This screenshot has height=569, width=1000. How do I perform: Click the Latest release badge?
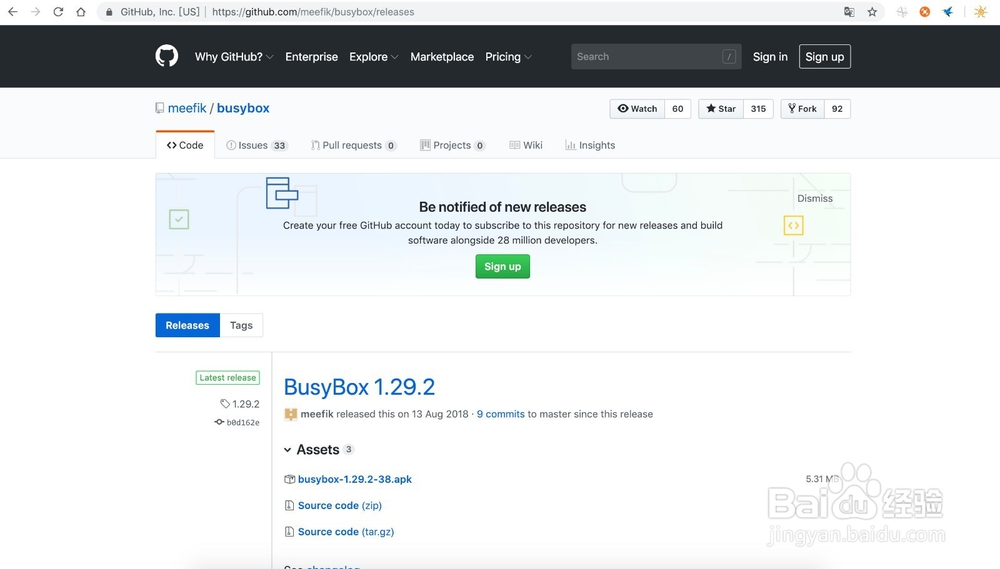228,378
